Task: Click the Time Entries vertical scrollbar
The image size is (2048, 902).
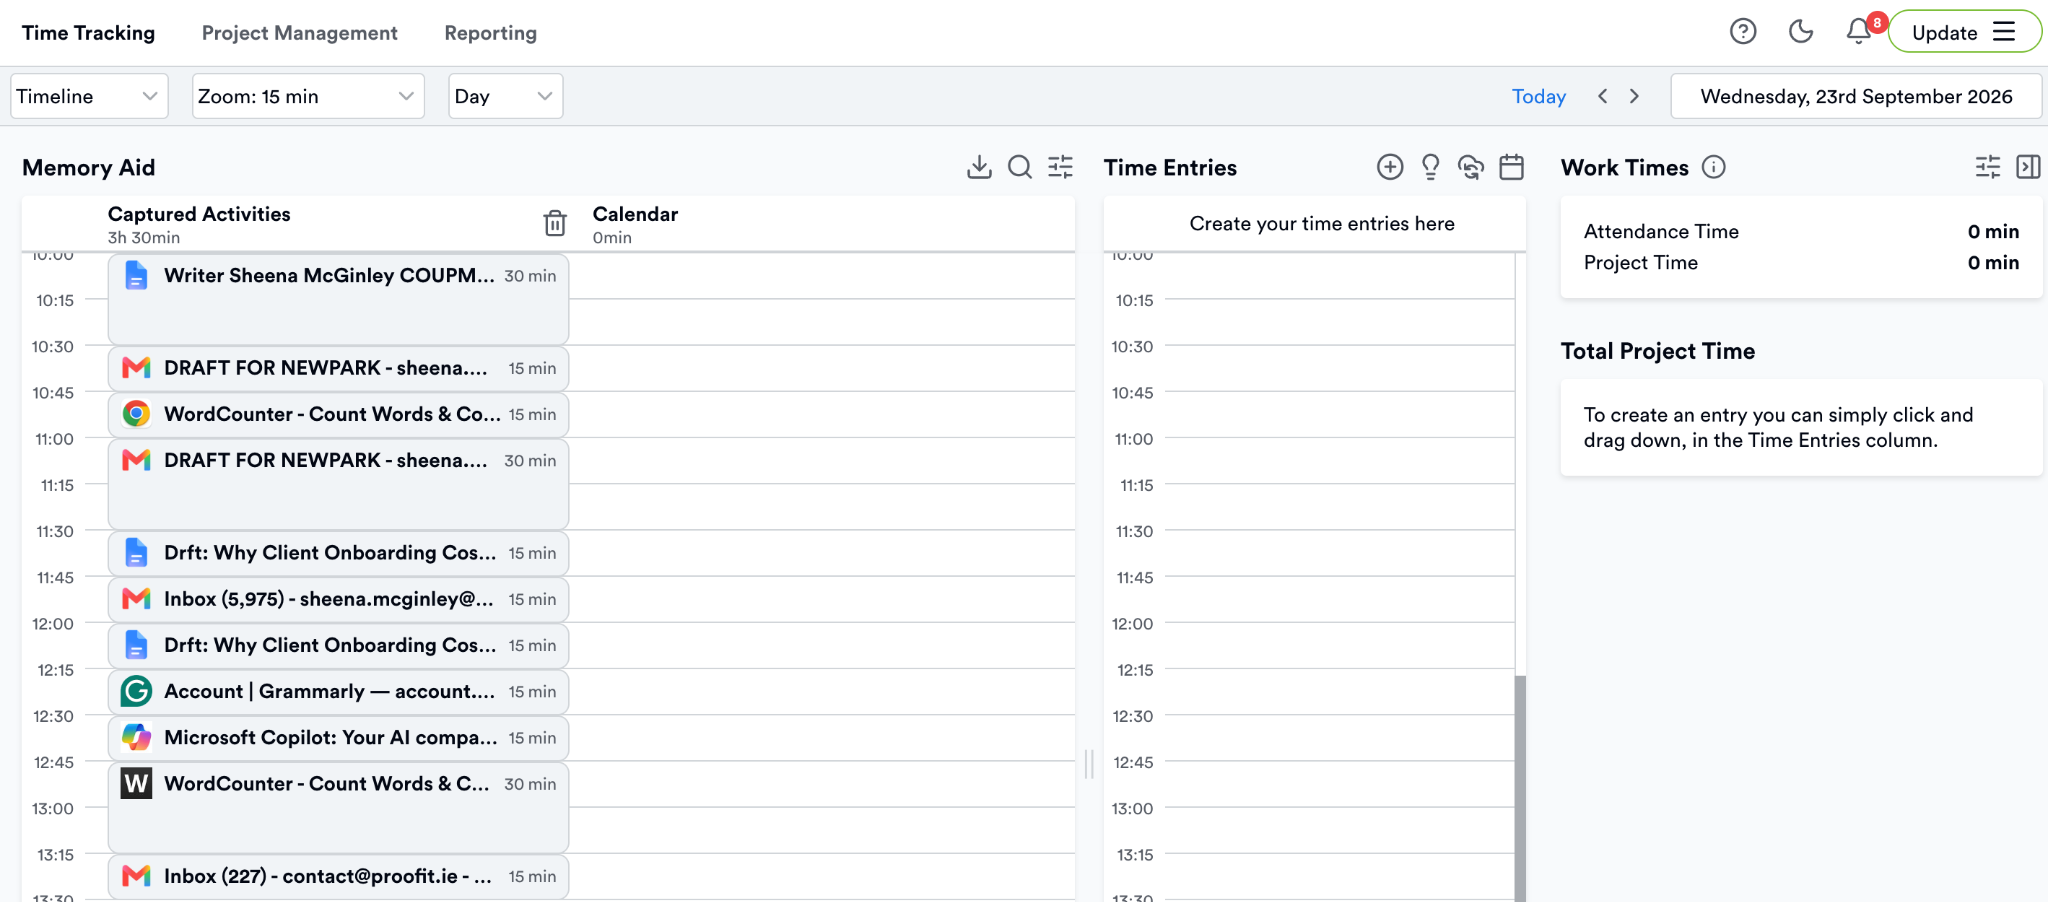Action: point(1520,788)
